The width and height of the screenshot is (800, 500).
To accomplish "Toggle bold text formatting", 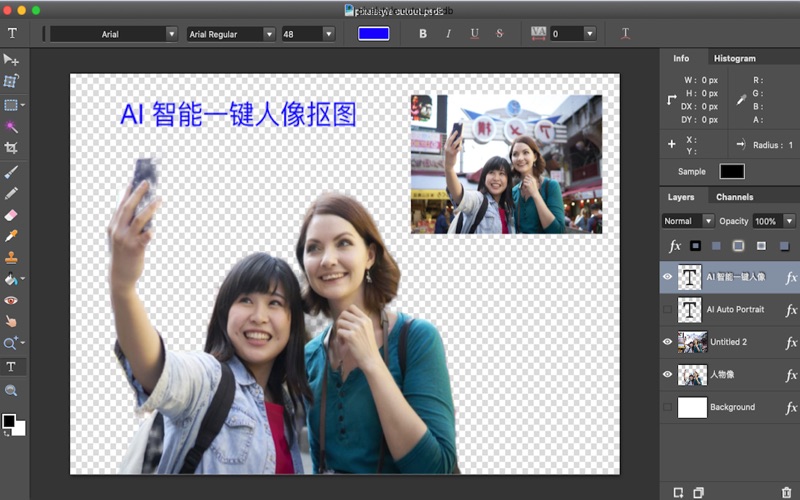I will coord(423,34).
